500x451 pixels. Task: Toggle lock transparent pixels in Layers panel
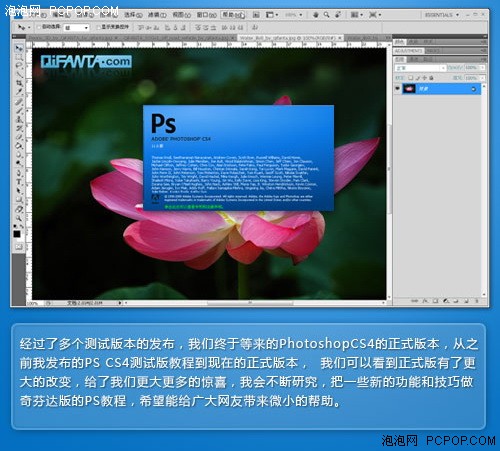[x=411, y=78]
